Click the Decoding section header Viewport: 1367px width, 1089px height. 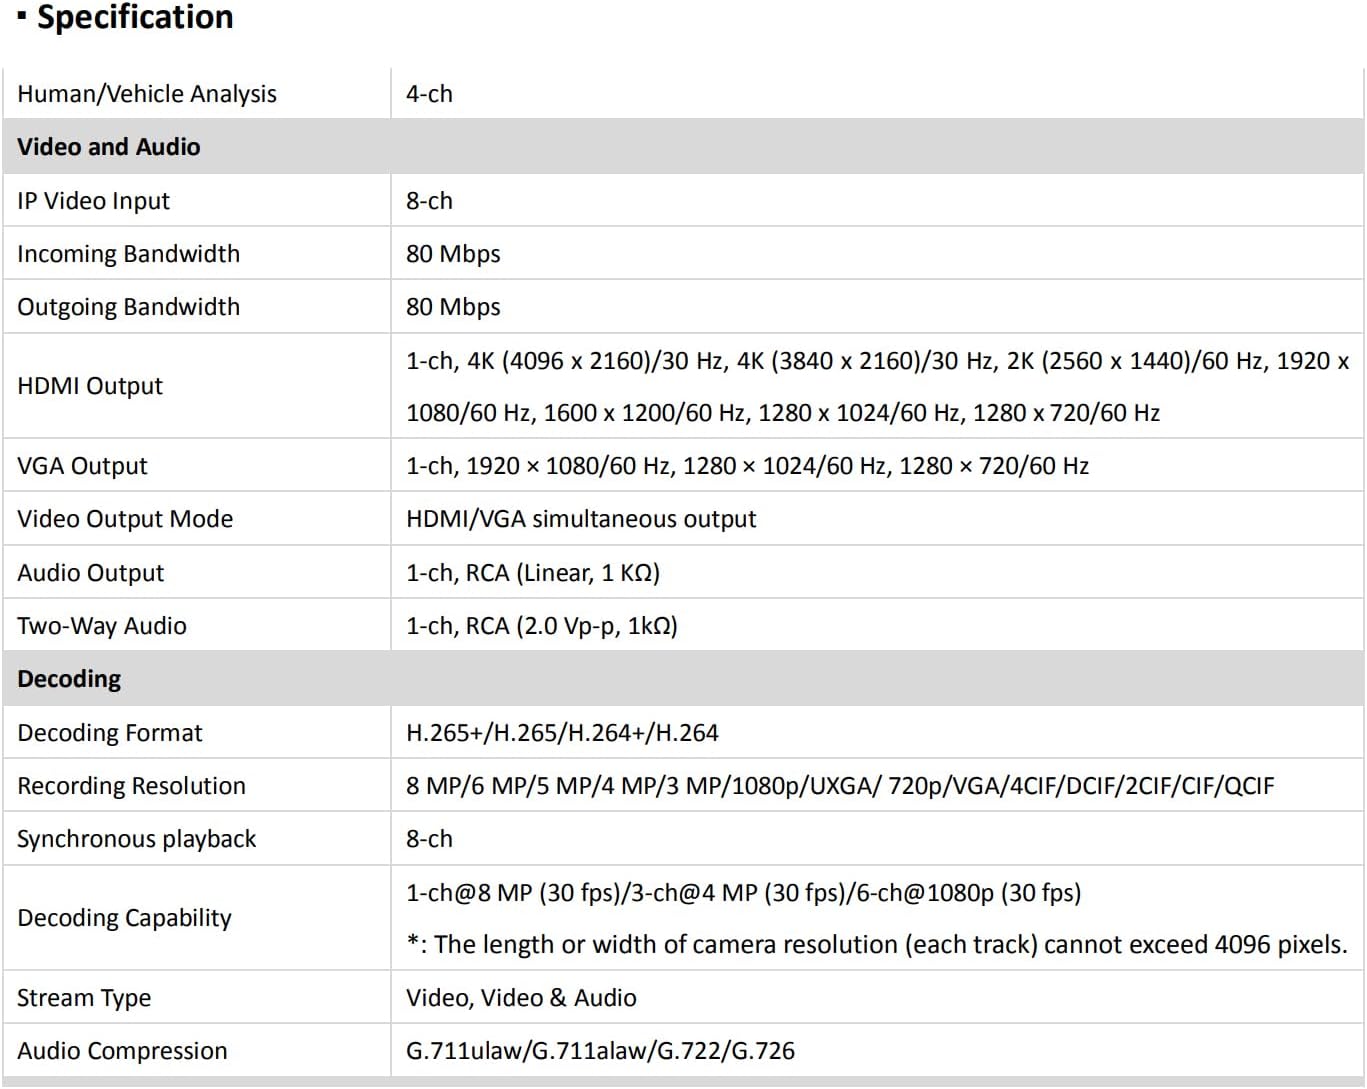[69, 679]
